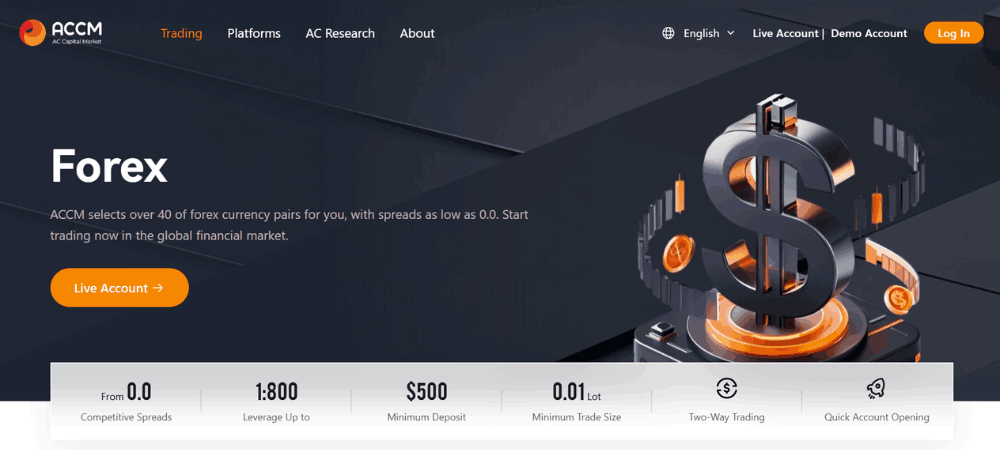Viewport: 1000px width, 450px height.
Task: Click the Two-Way Trading dollar icon
Action: click(x=727, y=389)
